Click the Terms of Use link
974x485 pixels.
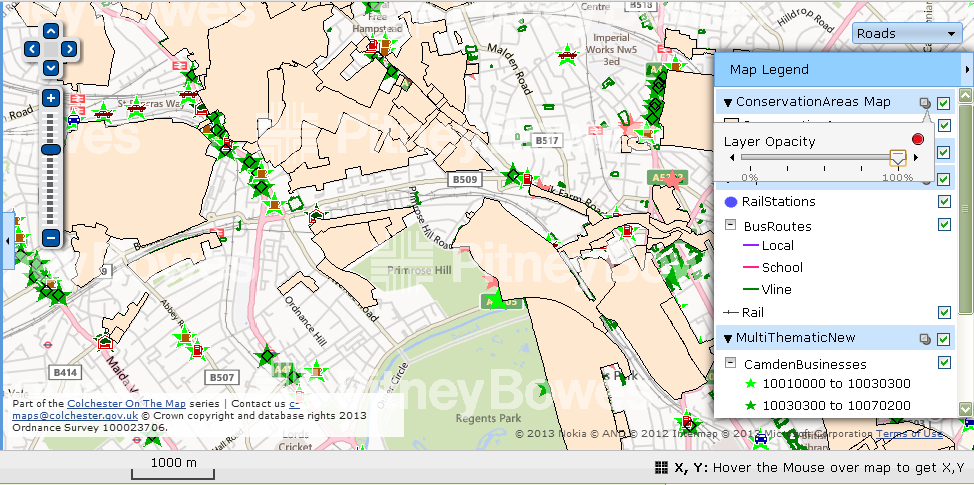click(x=908, y=433)
